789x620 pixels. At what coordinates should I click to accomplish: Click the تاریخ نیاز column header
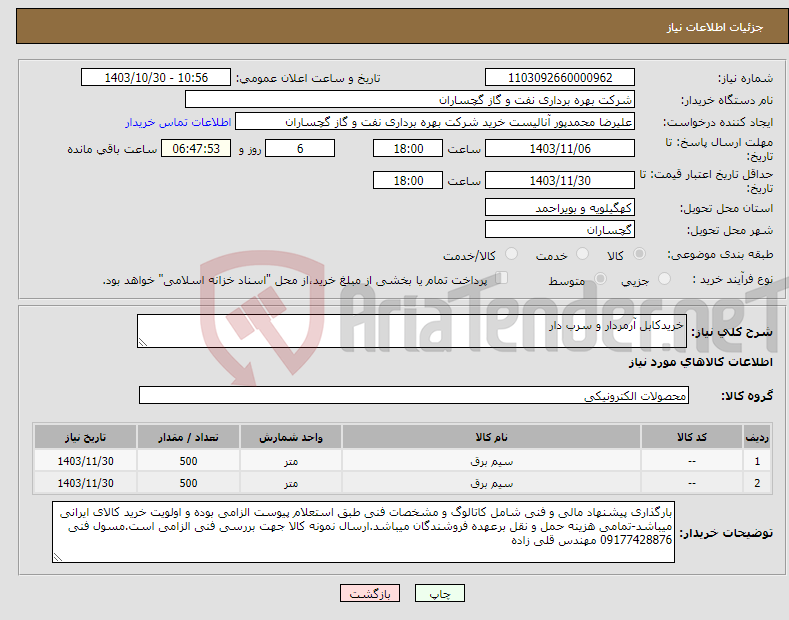click(x=85, y=437)
